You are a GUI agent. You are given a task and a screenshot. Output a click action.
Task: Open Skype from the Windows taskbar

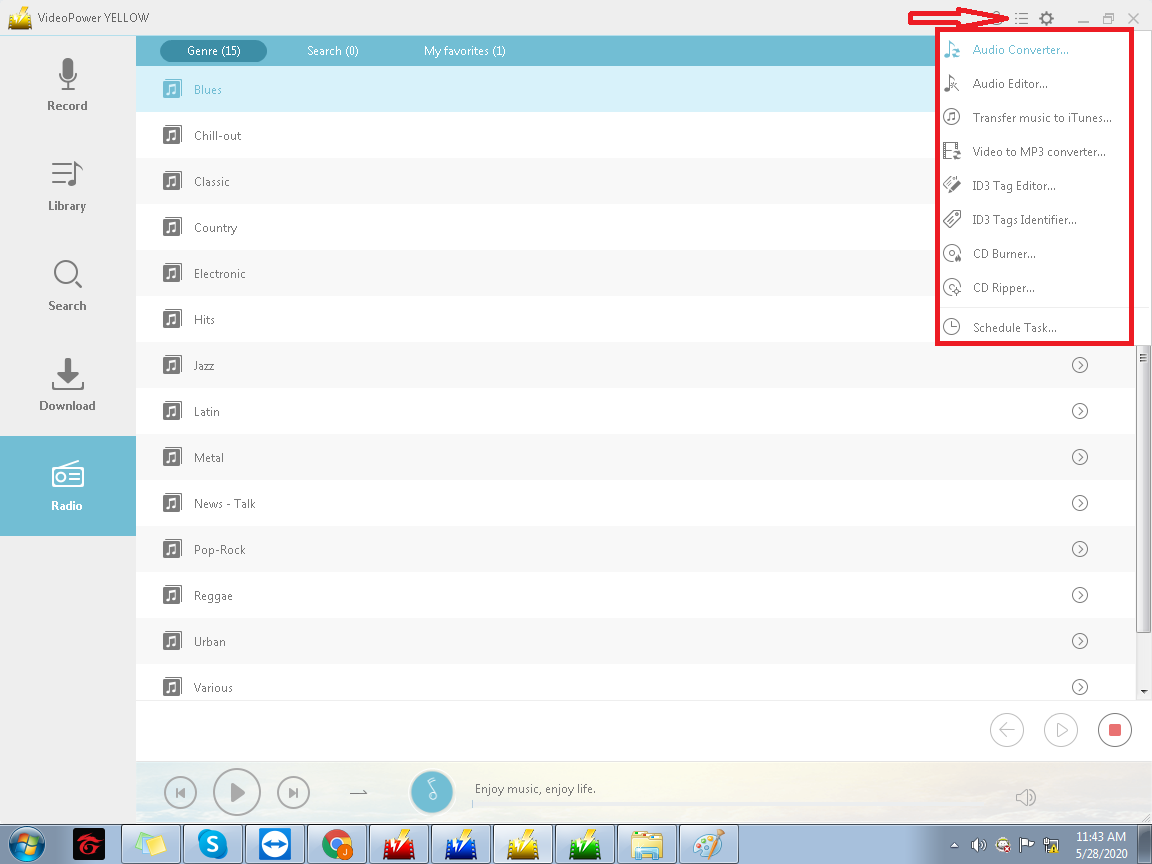[213, 845]
